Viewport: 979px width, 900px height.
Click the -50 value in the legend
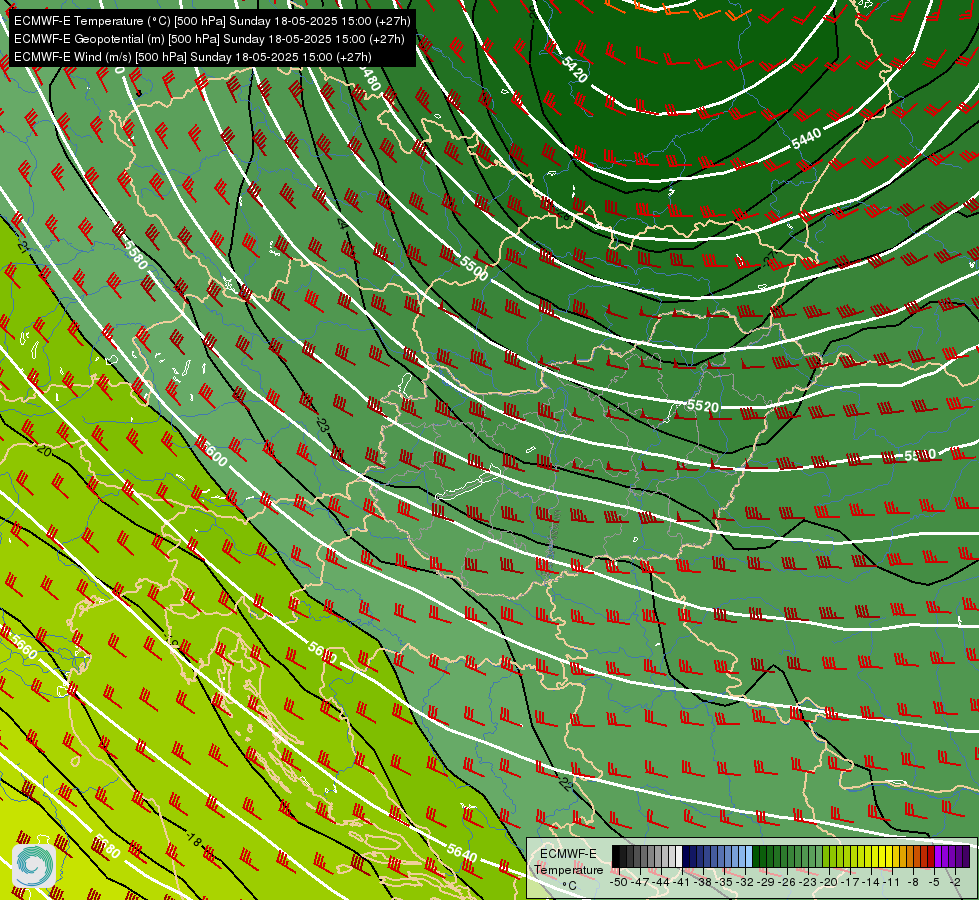tap(619, 882)
